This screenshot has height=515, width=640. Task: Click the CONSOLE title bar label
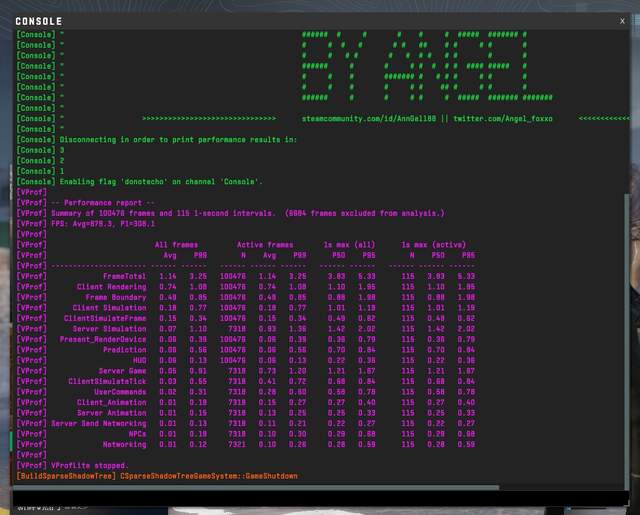click(39, 21)
